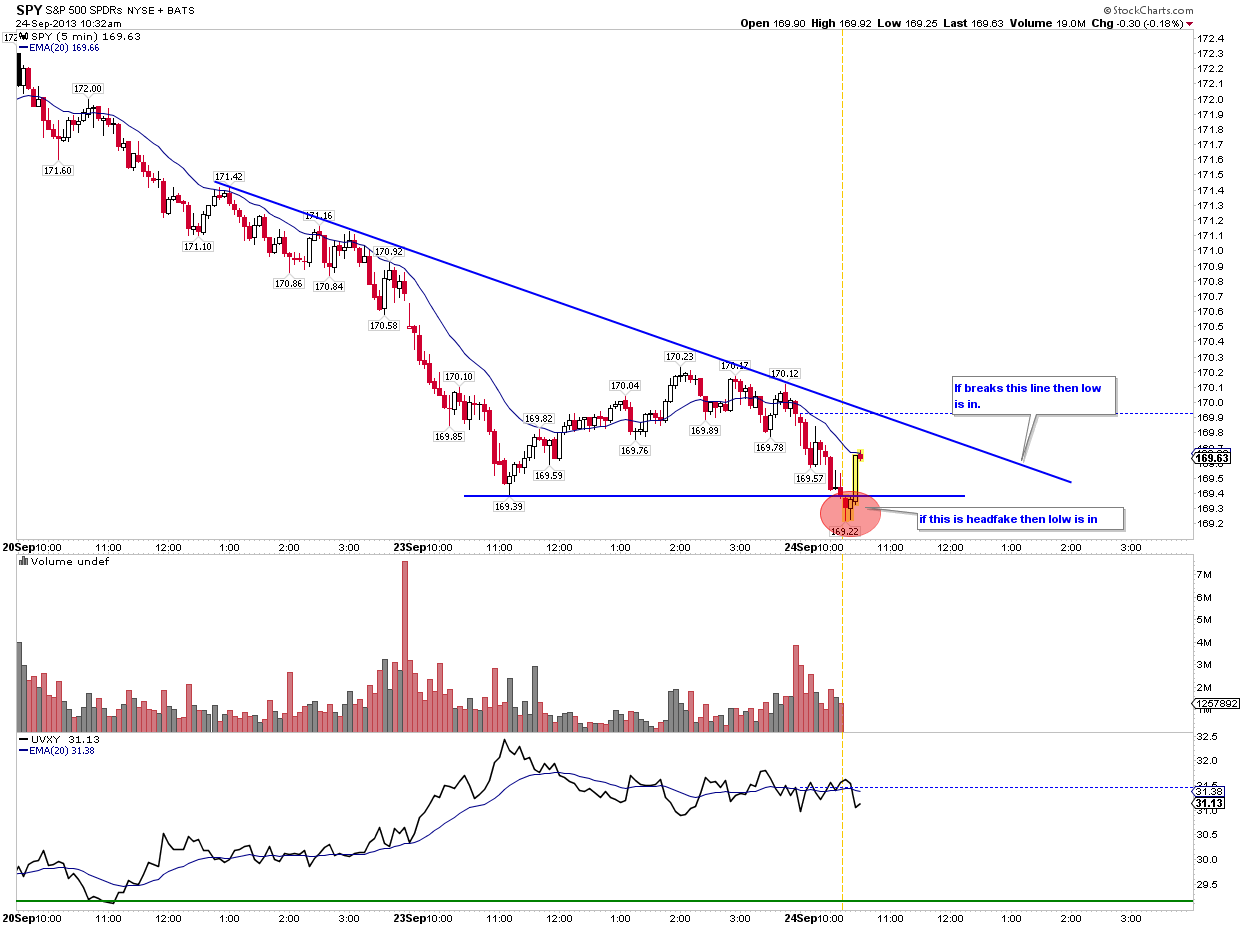
Task: Click the '31.38' EMA tag on UVXY axis
Action: [1210, 791]
